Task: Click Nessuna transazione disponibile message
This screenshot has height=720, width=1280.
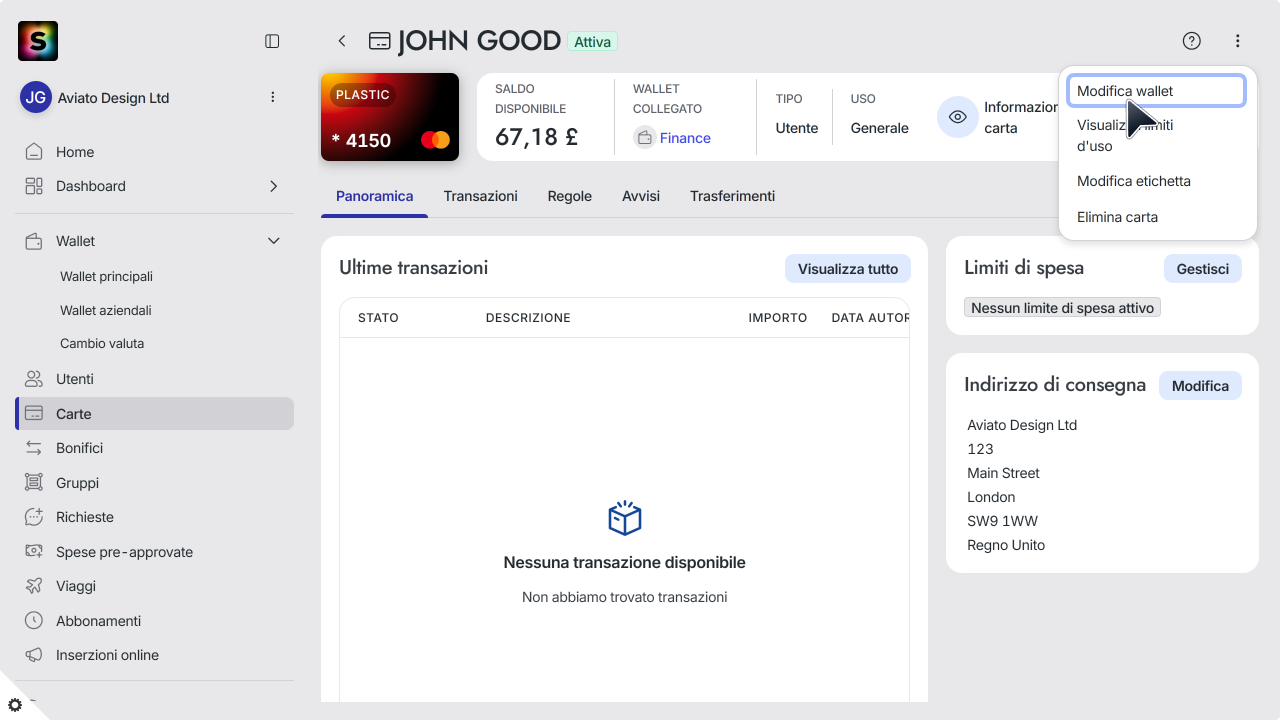Action: coord(624,563)
